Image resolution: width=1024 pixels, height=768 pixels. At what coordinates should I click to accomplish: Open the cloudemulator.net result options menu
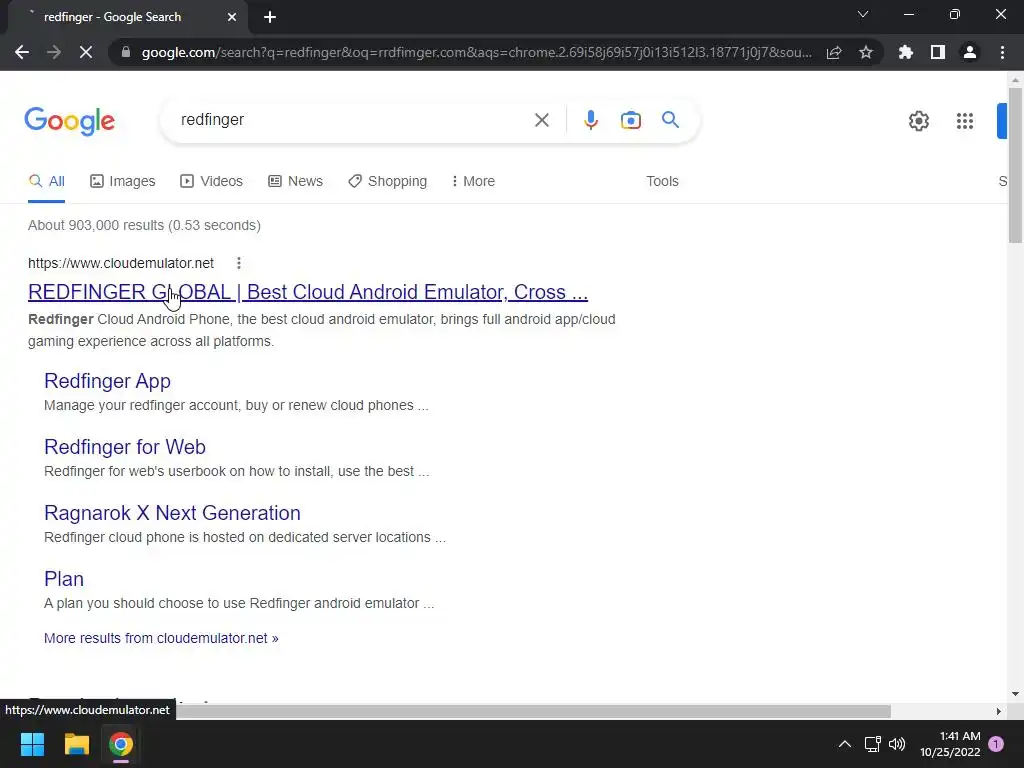pos(239,263)
